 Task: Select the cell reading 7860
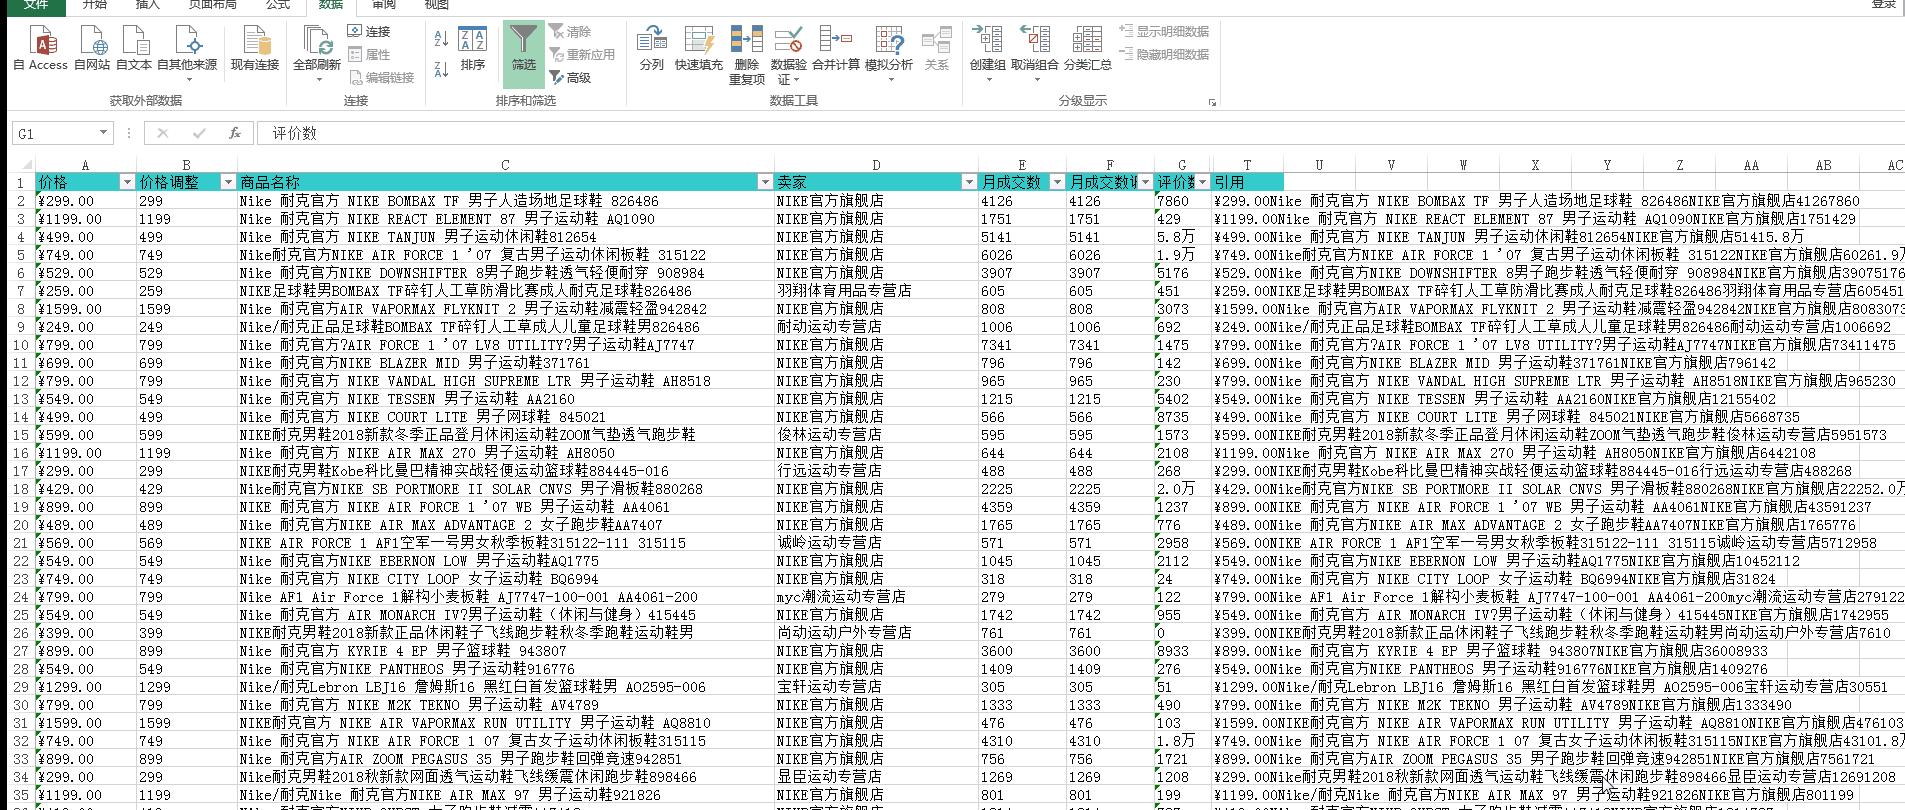1183,201
